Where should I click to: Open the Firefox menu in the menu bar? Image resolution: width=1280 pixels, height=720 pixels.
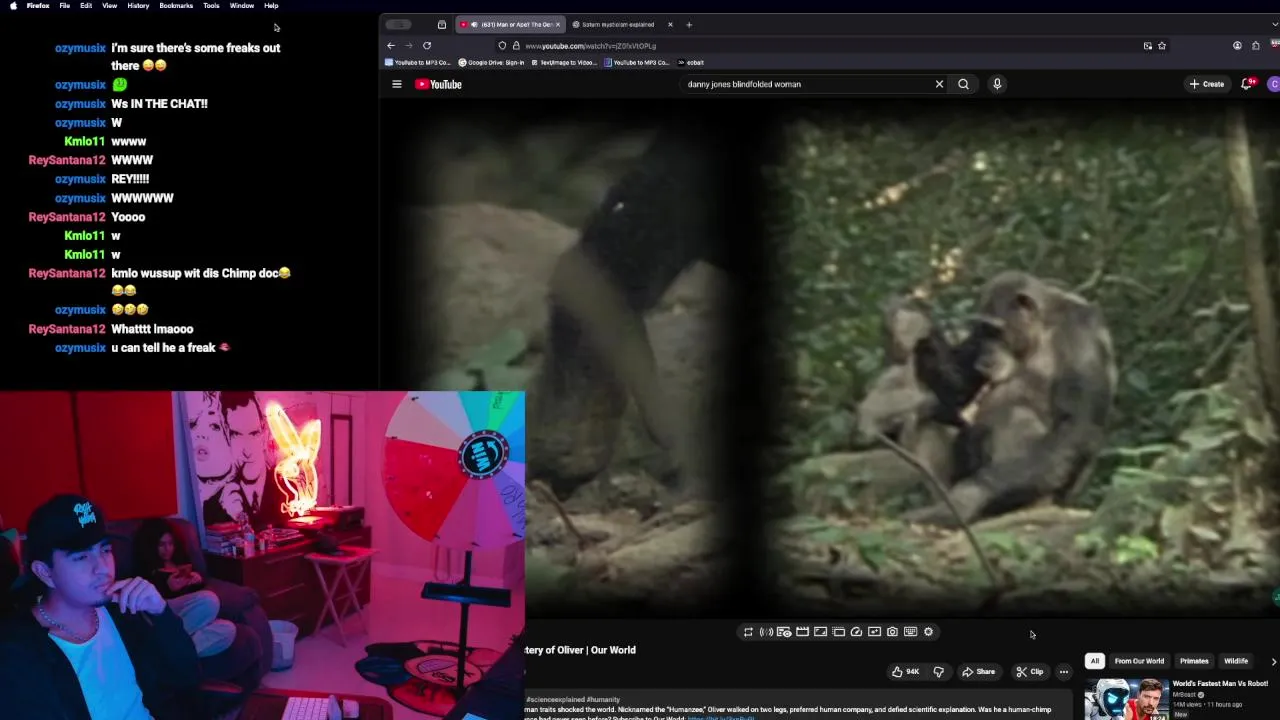click(38, 6)
